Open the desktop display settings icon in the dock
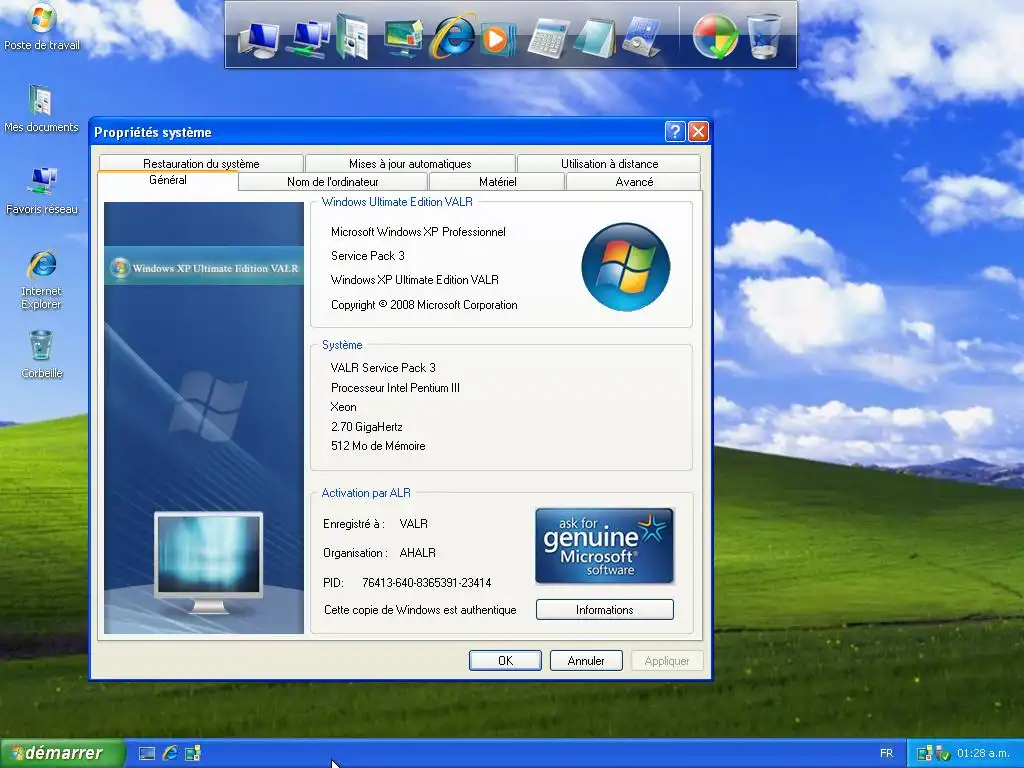Viewport: 1024px width, 768px height. (403, 38)
